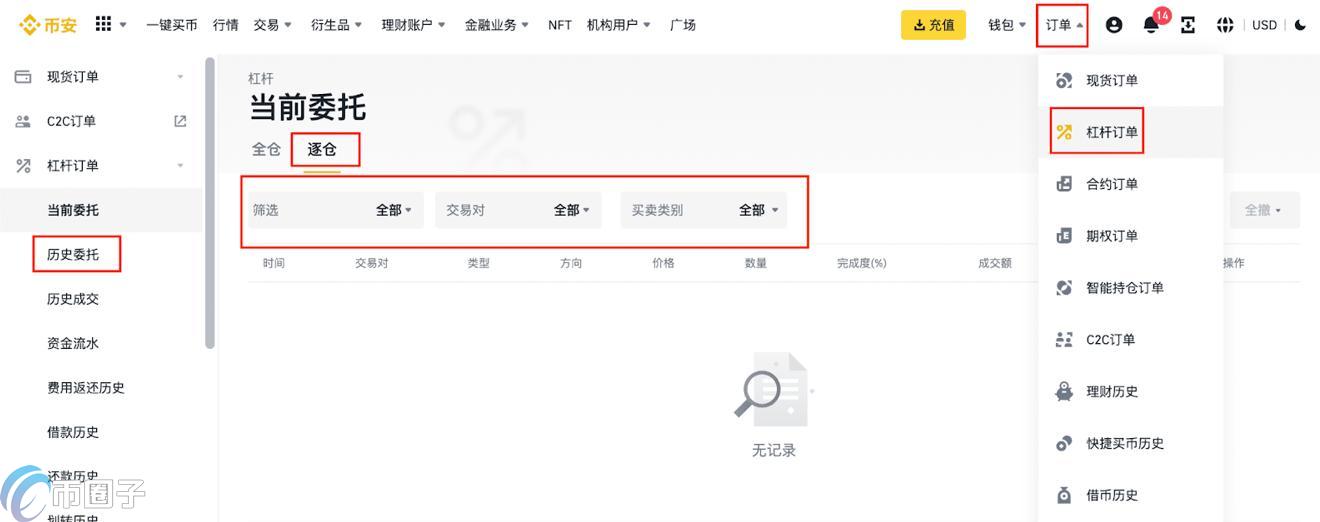Click the 成交额 column header
Viewport: 1320px width, 522px height.
tap(995, 263)
